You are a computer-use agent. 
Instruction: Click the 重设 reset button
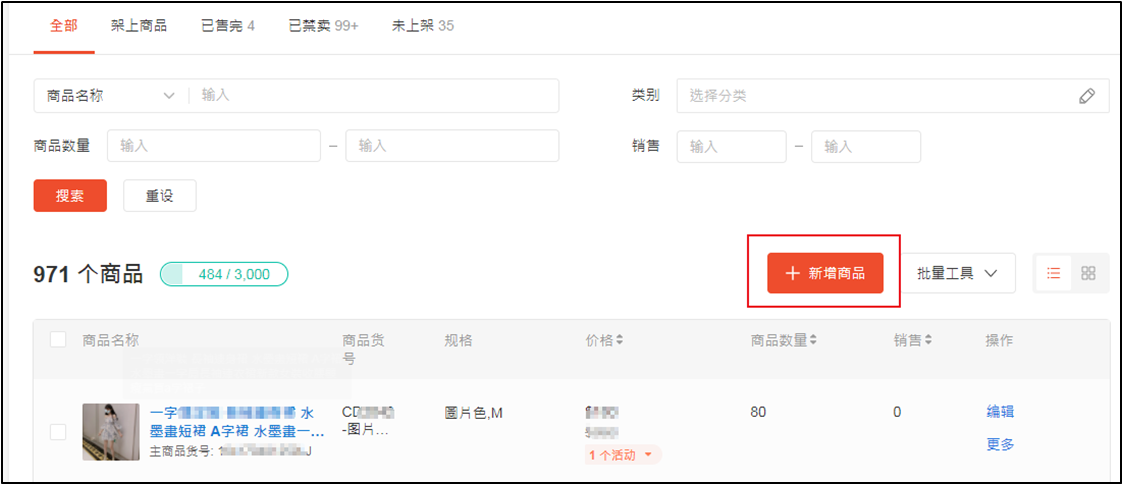coord(160,196)
